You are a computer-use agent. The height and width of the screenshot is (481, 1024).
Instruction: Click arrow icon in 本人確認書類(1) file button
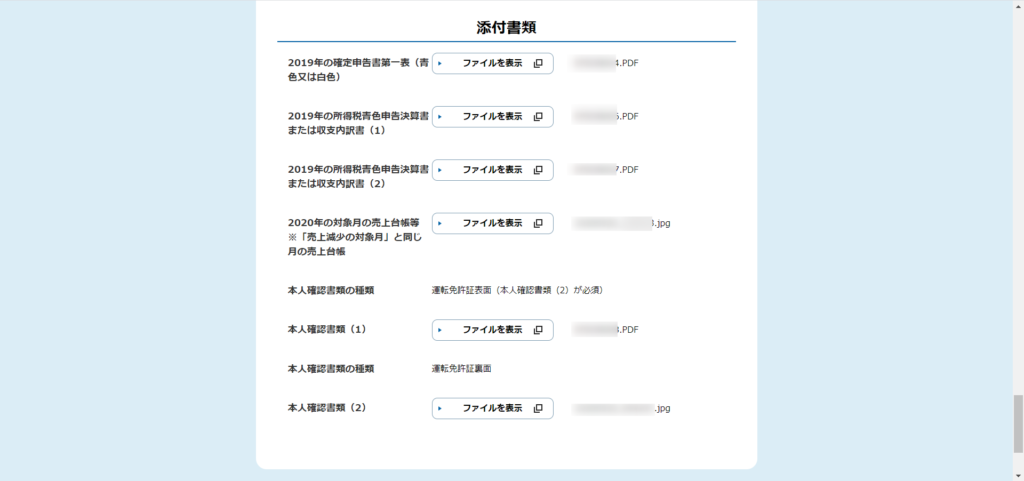pos(440,330)
